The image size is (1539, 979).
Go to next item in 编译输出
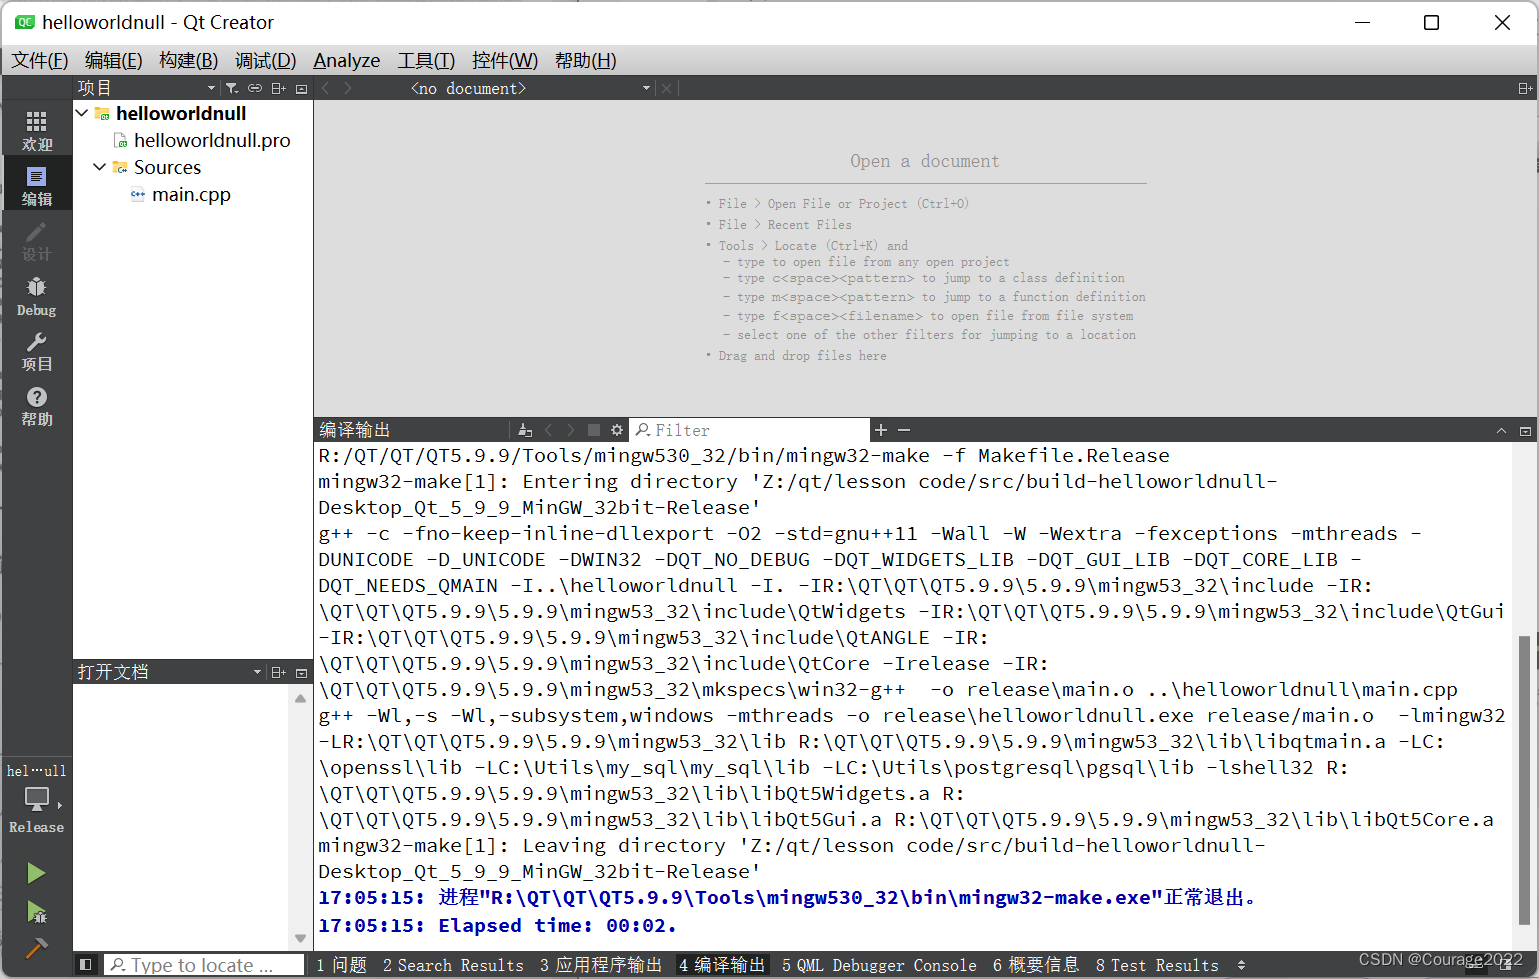pyautogui.click(x=571, y=430)
